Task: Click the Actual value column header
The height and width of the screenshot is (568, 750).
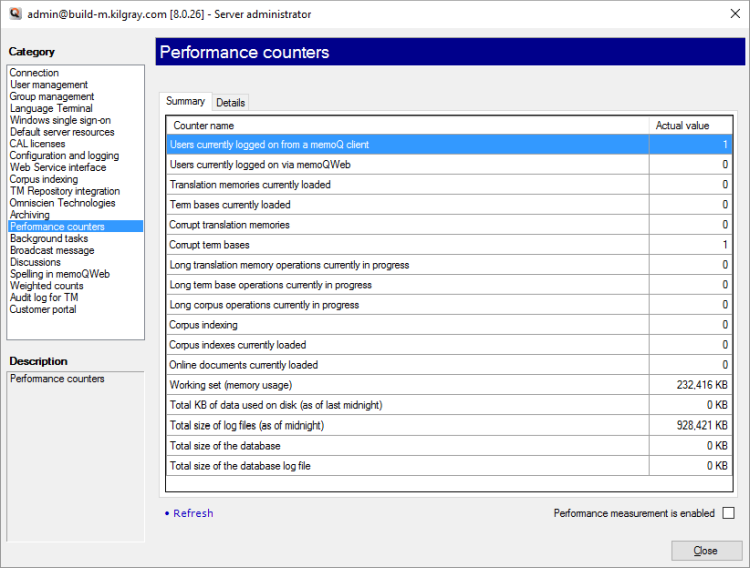Action: (682, 126)
